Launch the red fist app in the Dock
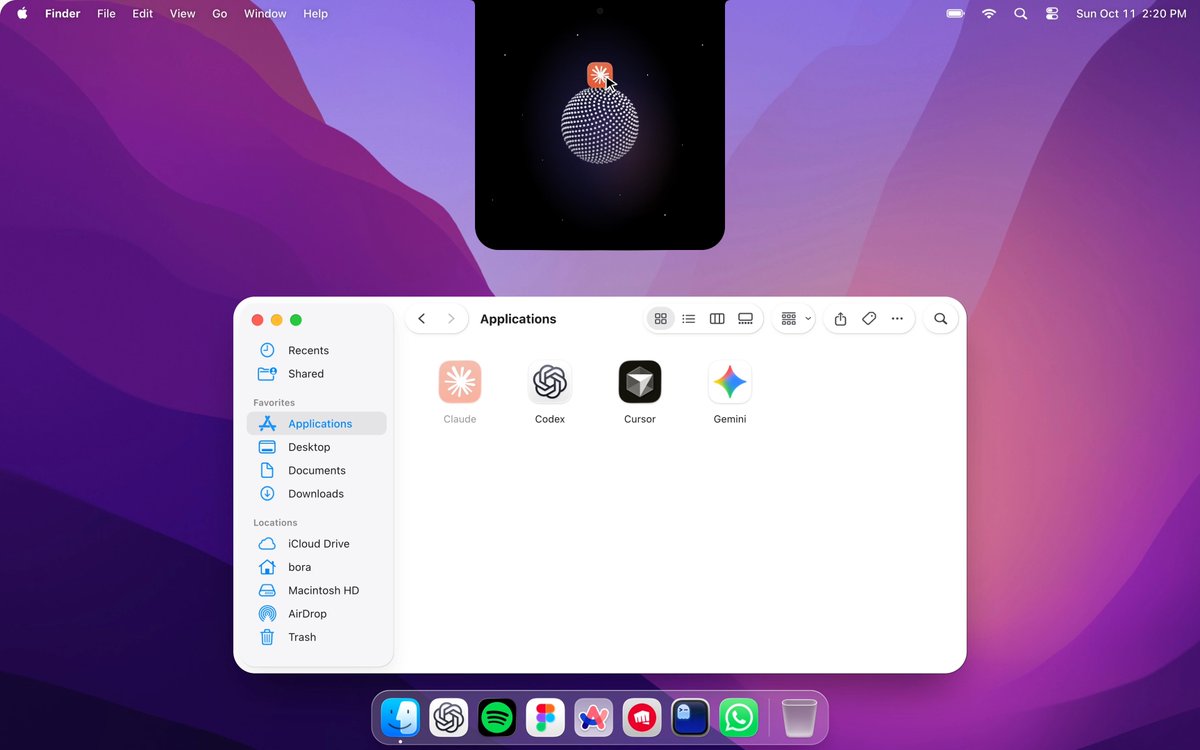1200x750 pixels. coord(642,717)
